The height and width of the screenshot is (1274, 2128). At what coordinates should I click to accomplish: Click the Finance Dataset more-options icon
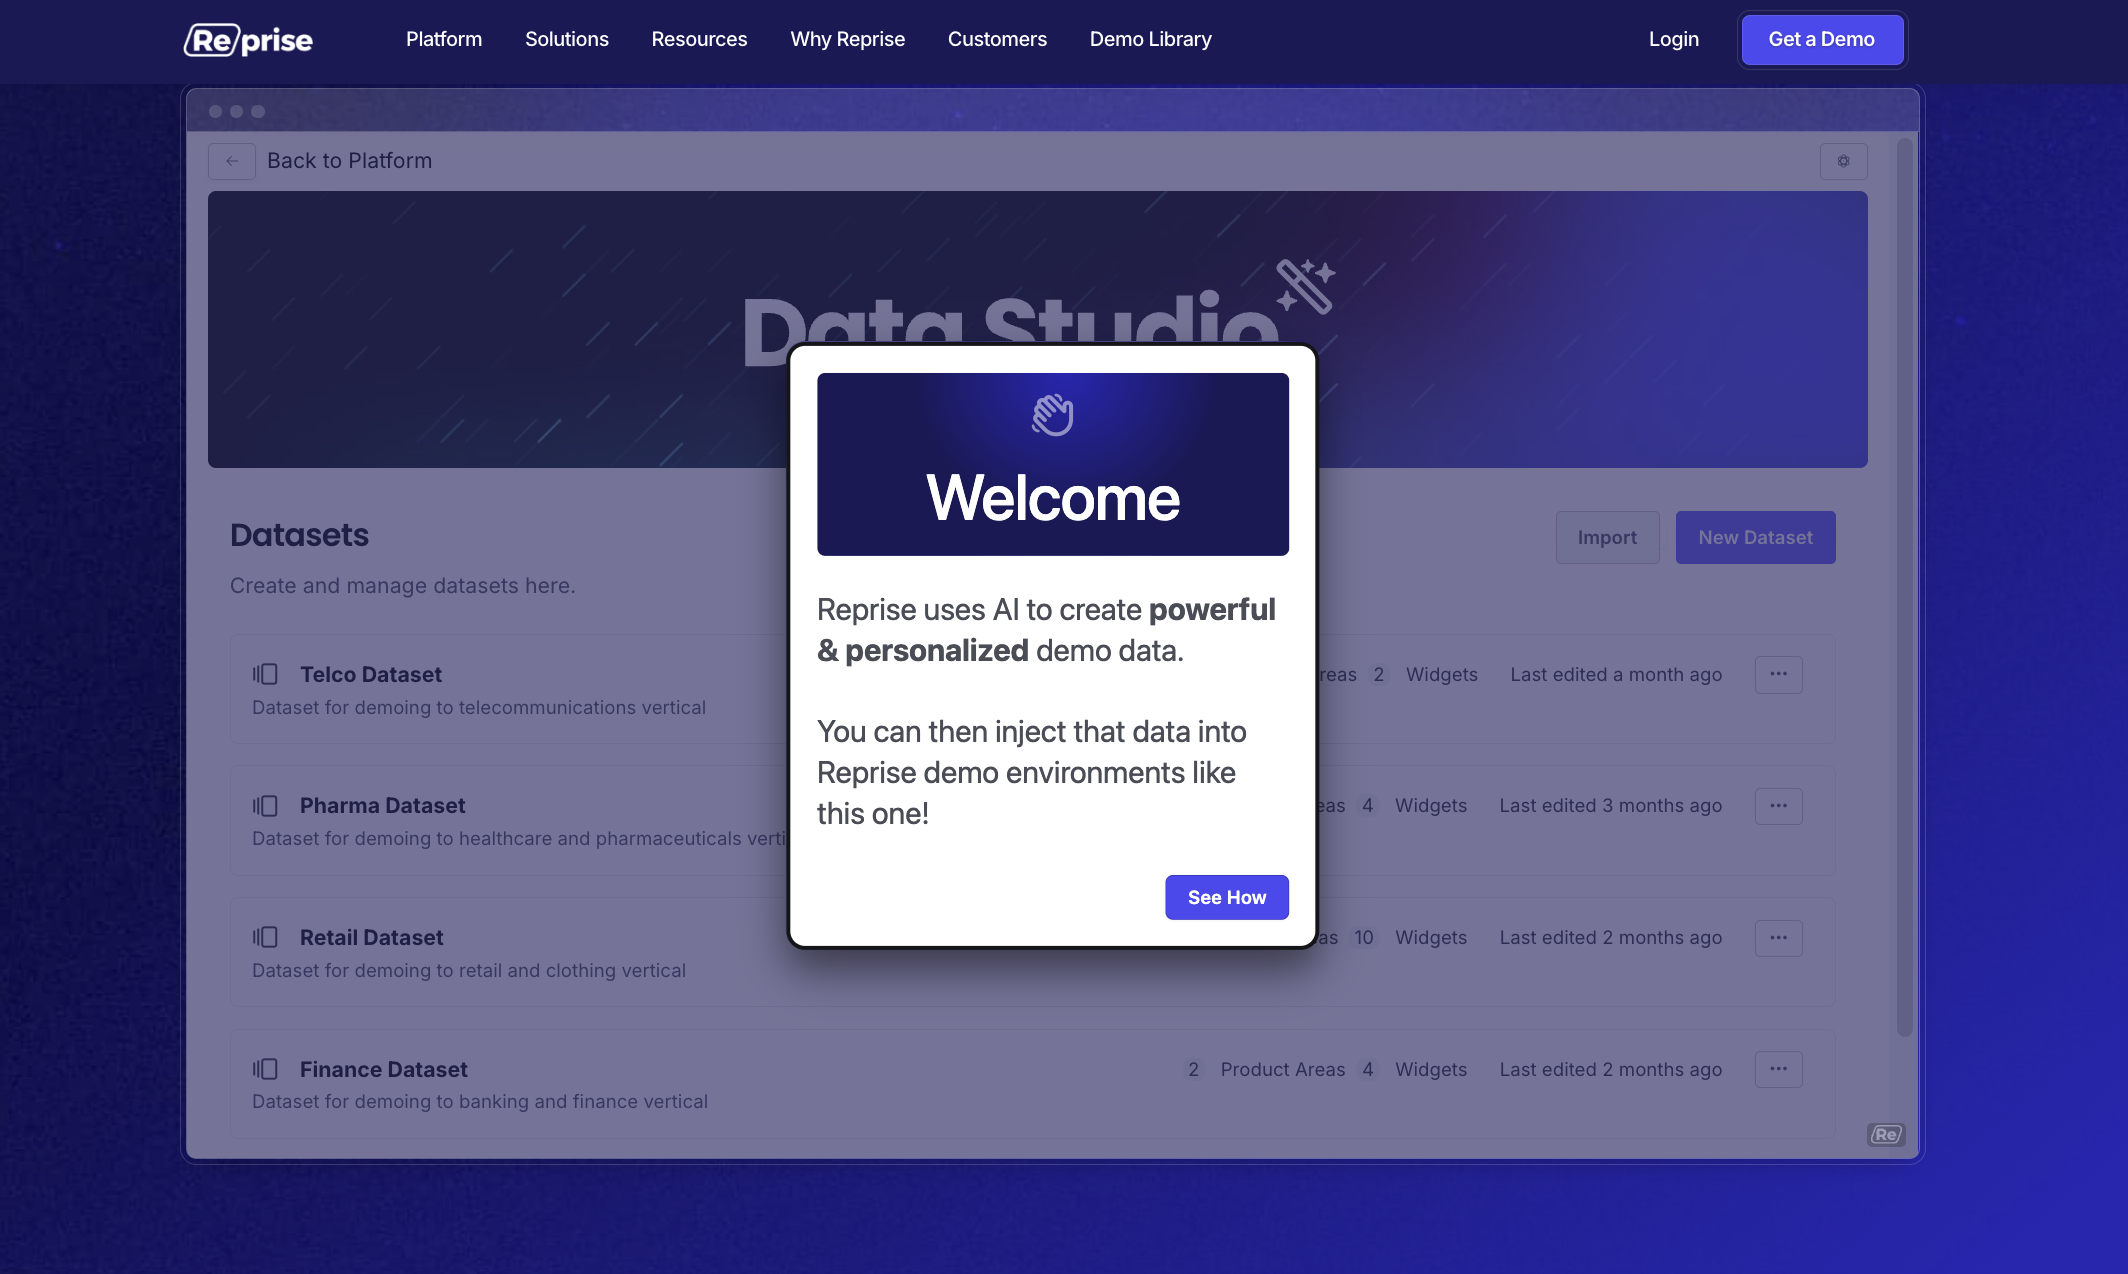click(x=1778, y=1069)
